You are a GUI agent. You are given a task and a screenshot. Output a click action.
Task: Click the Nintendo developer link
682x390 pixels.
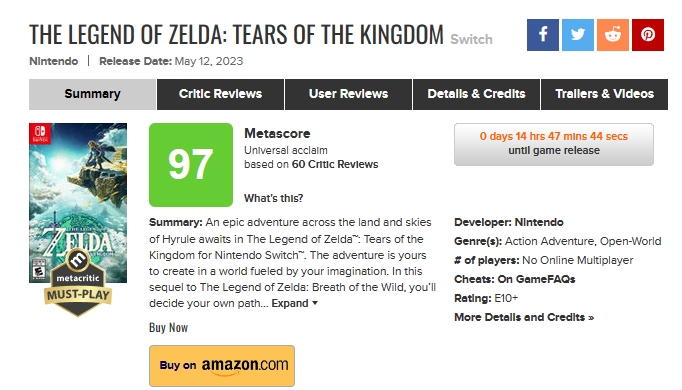coord(539,222)
